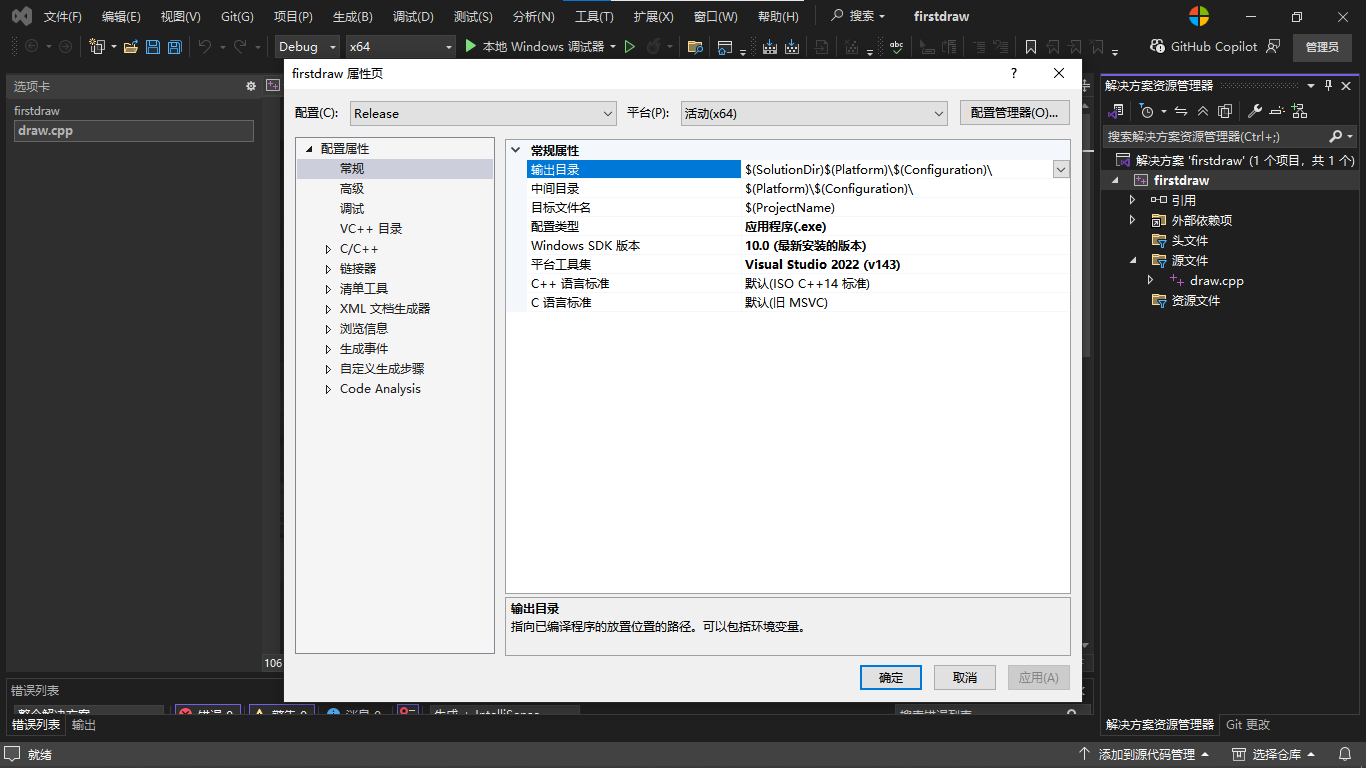The image size is (1366, 768).
Task: Click the Save All toolbar icon
Action: [x=173, y=45]
